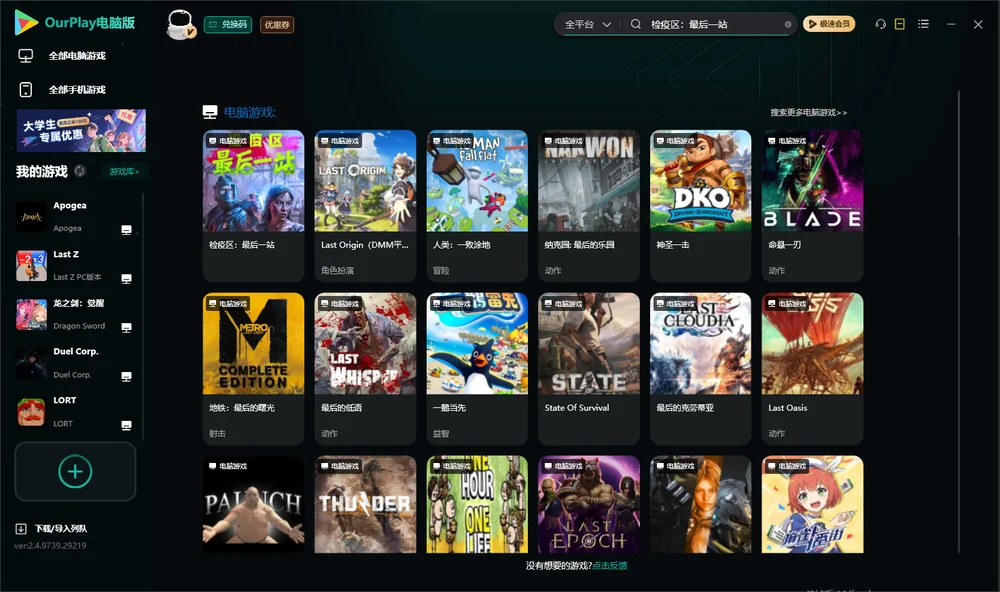The image size is (1000, 592).
Task: Click the plus icon to add a game
Action: (75, 471)
